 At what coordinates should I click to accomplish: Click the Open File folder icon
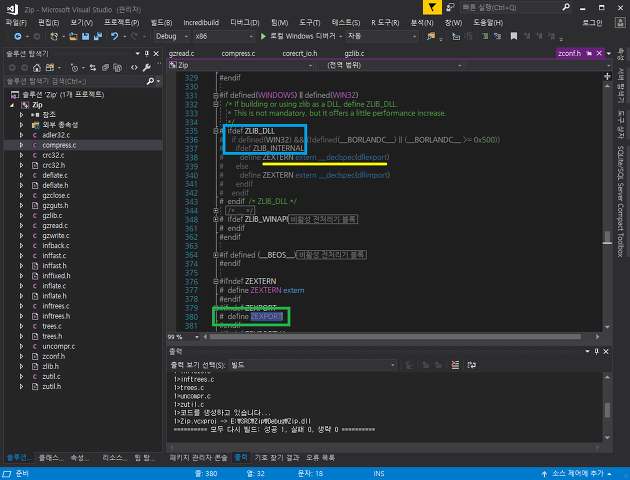73,37
